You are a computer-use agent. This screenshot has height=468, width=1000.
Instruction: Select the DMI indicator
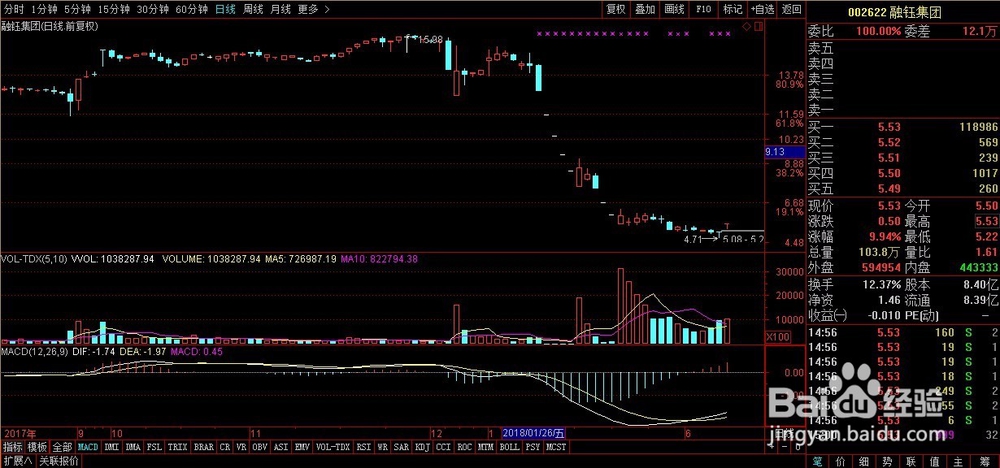coord(111,447)
